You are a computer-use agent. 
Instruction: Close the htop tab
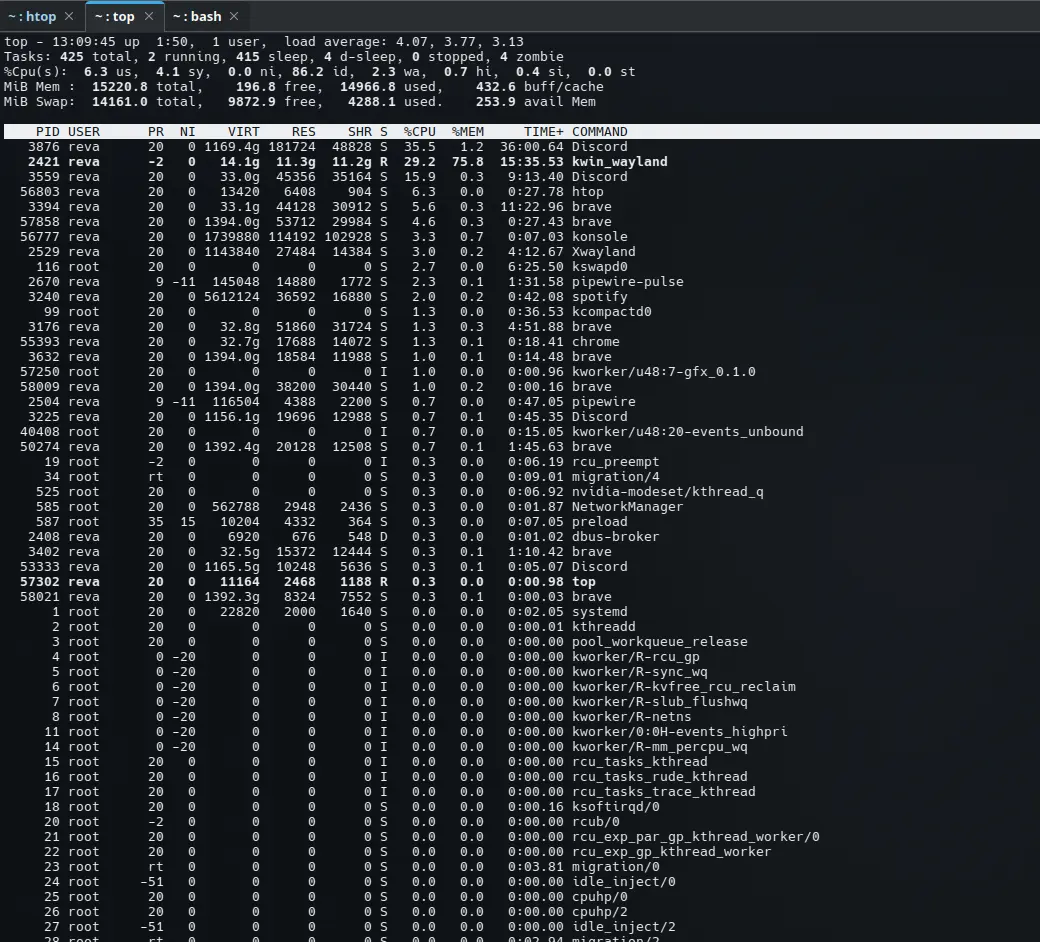70,16
